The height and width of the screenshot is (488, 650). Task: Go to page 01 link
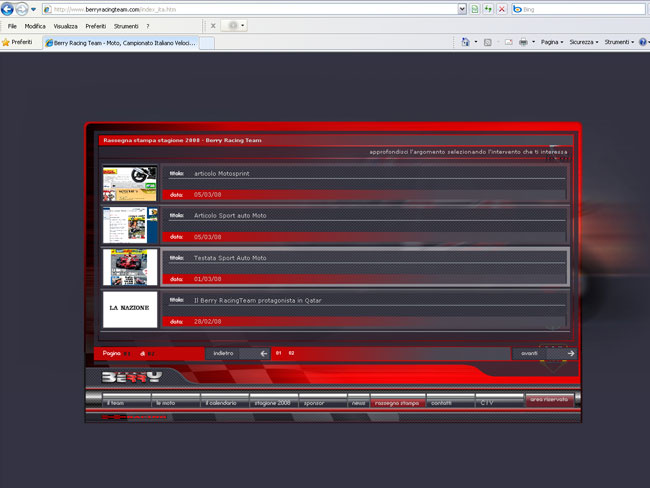pyautogui.click(x=279, y=353)
